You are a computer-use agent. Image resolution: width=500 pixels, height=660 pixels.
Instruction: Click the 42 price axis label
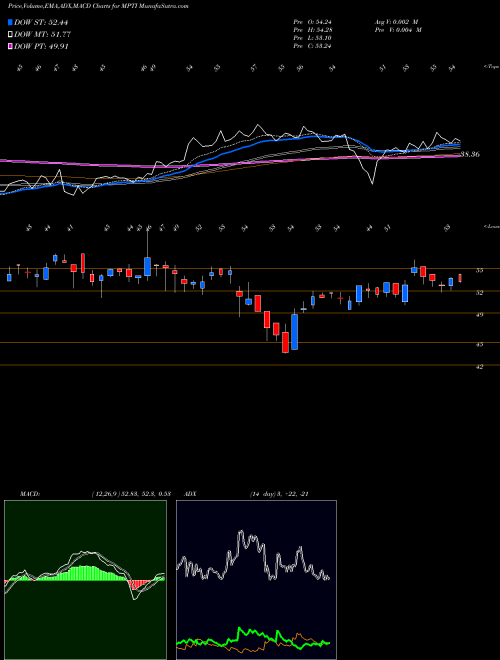479,367
